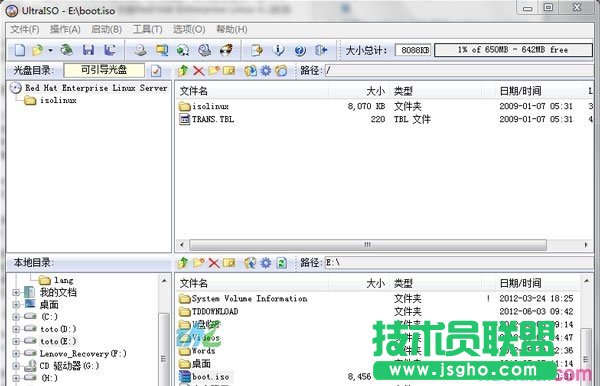This screenshot has height=386, width=600.
Task: Click the local 路径 field showing E:\
Action: (459, 262)
